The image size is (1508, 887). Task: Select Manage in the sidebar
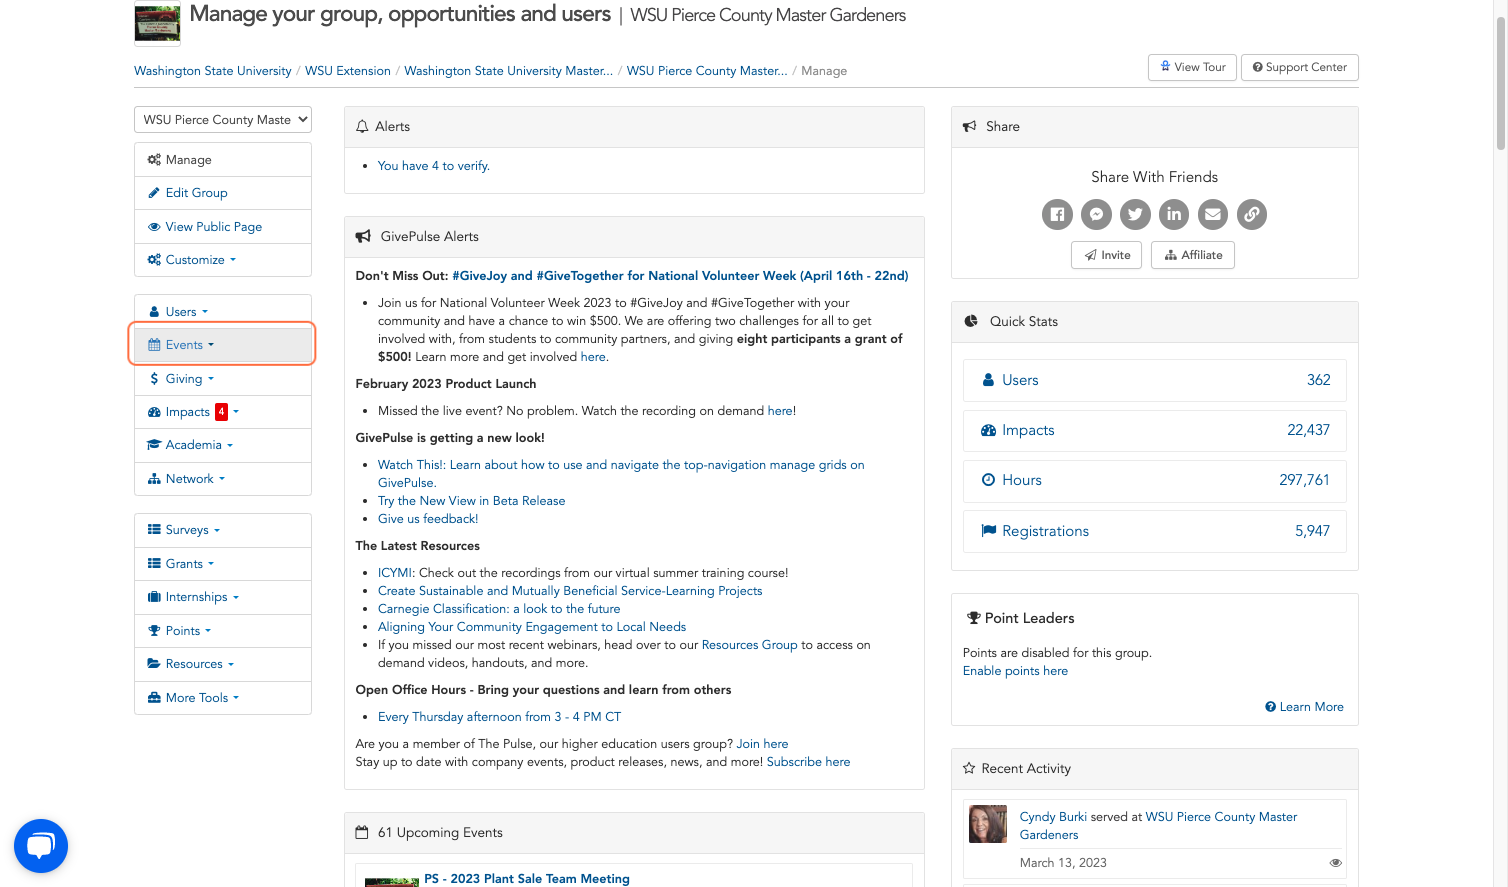coord(223,160)
